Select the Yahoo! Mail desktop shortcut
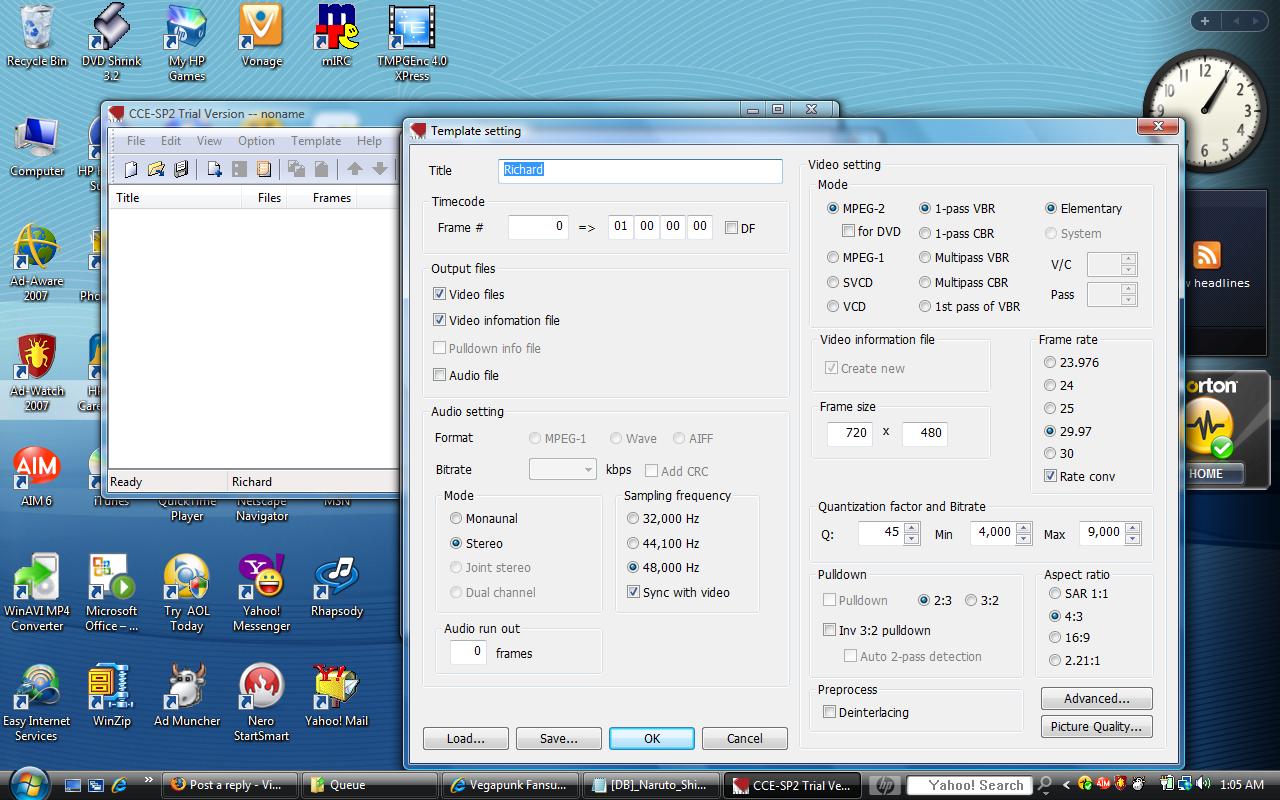This screenshot has width=1280, height=800. point(336,696)
